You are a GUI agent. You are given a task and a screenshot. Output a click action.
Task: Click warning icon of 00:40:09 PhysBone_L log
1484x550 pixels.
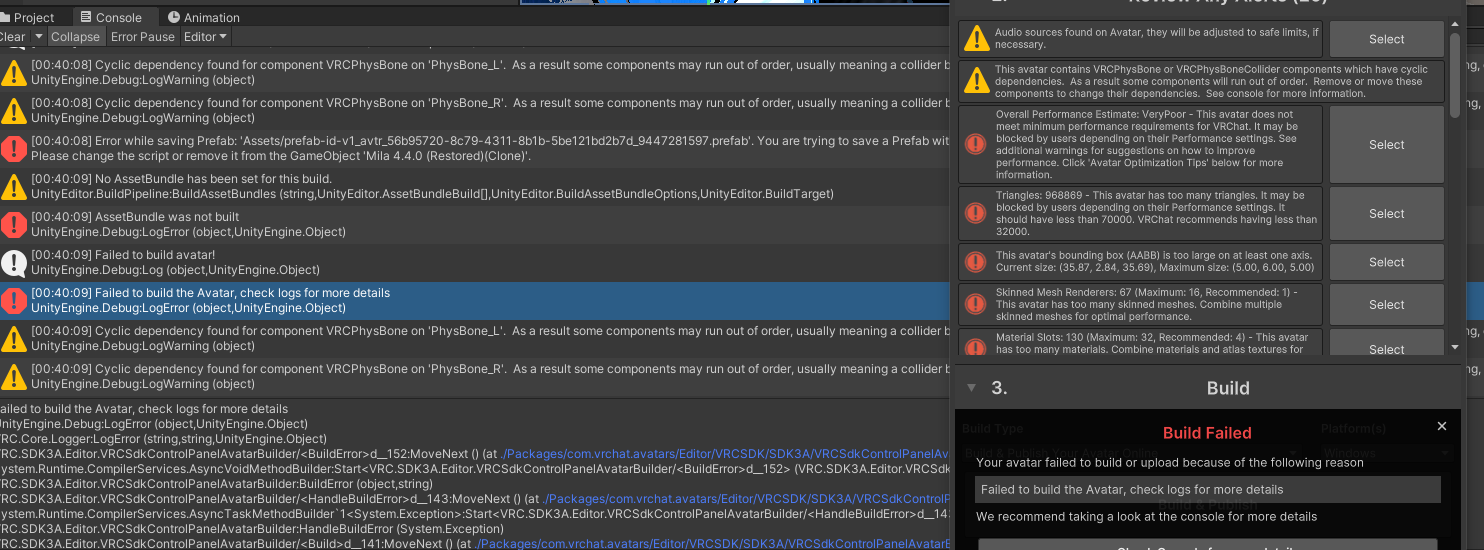tap(14, 339)
